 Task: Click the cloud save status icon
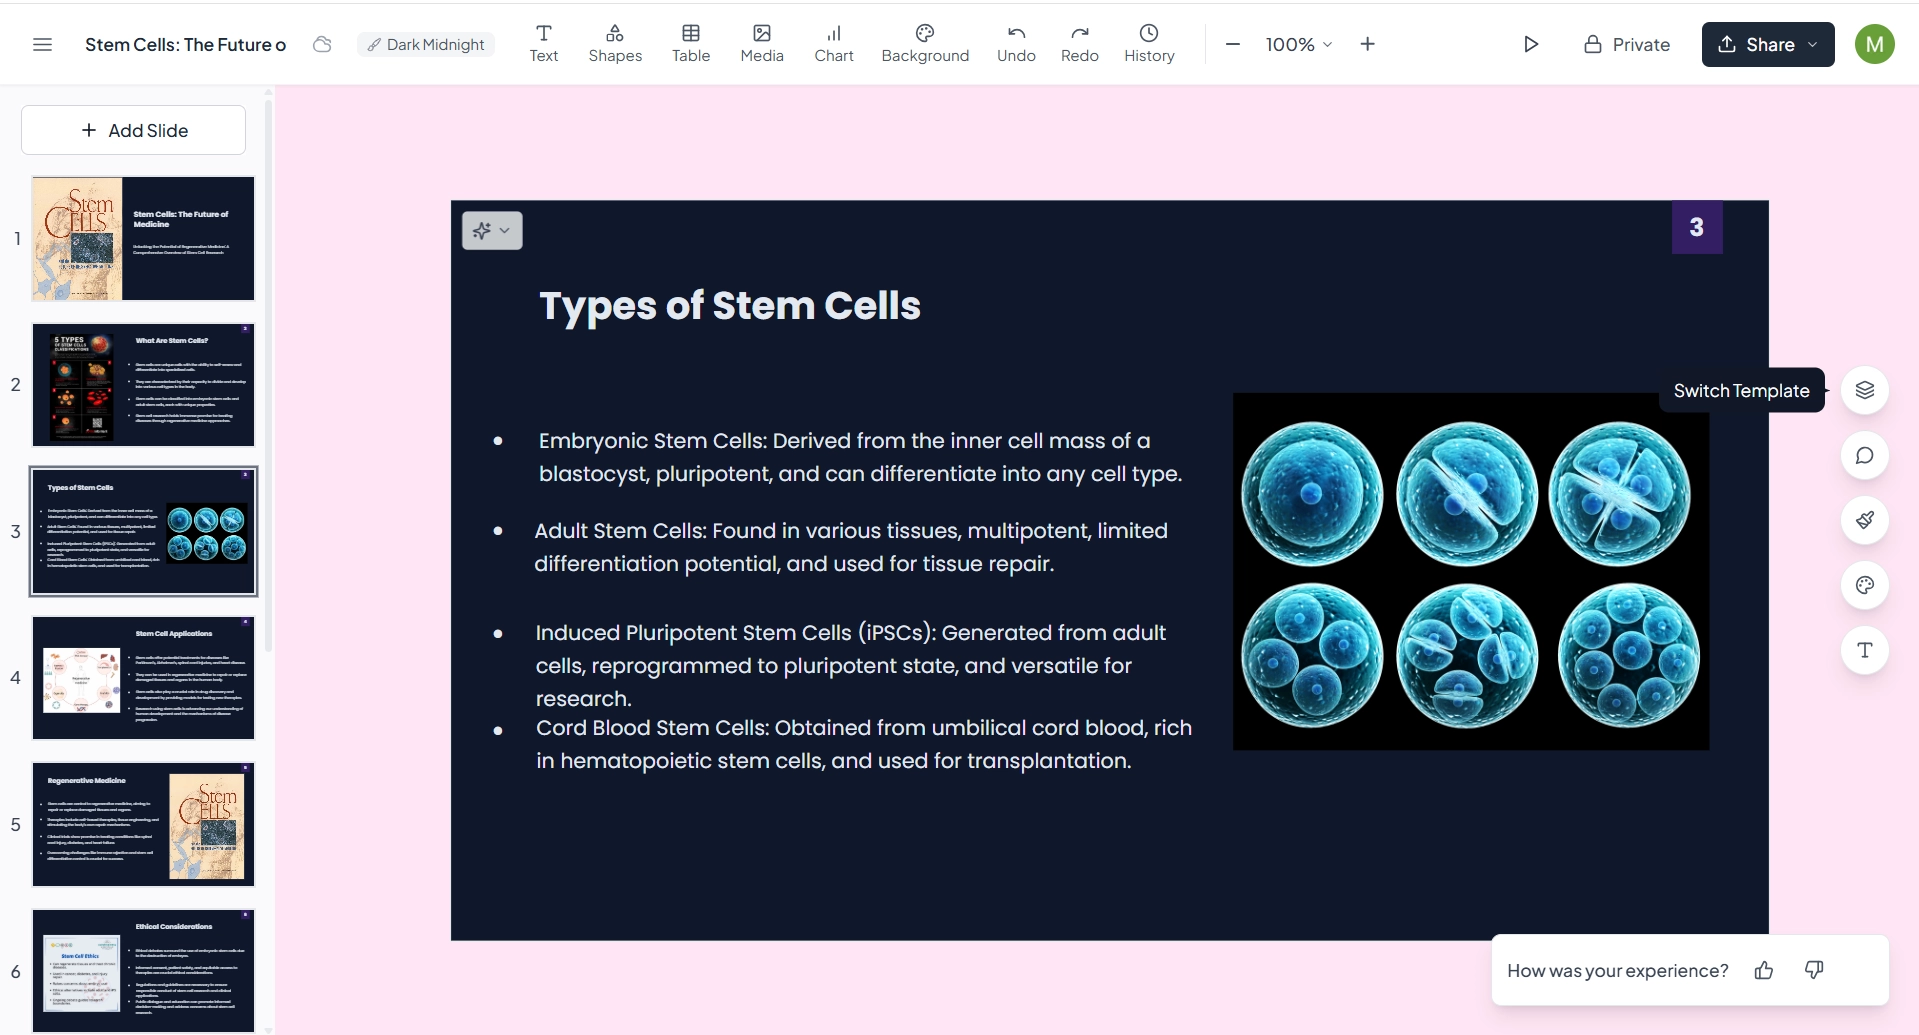coord(322,45)
